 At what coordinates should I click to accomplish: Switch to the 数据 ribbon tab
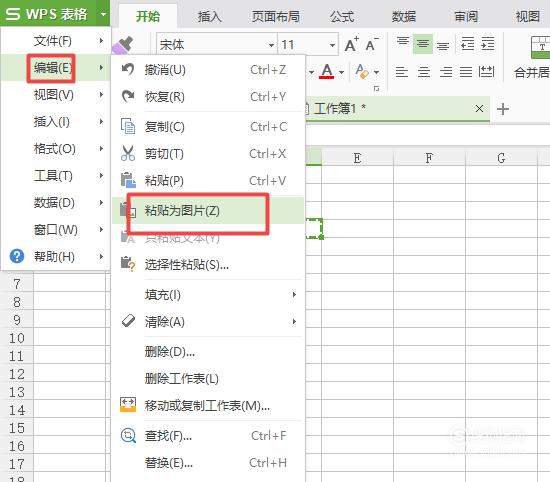[404, 16]
